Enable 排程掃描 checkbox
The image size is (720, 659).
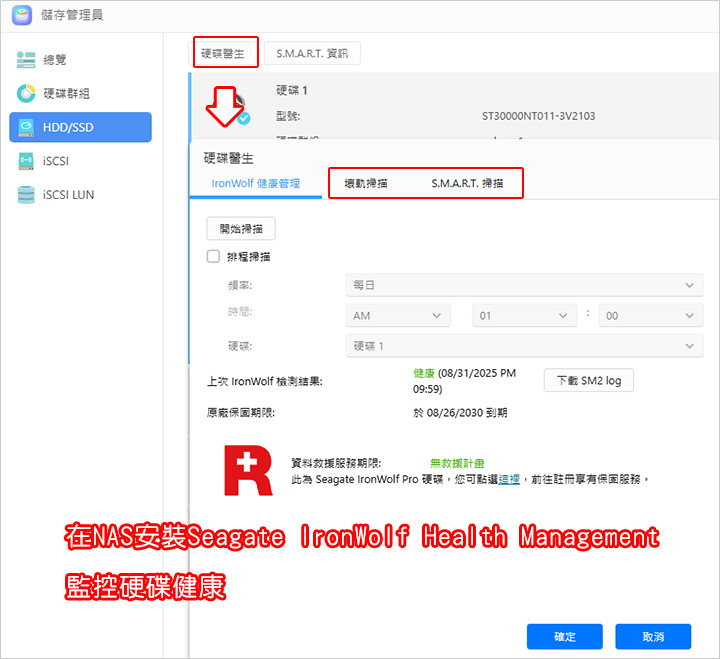[213, 256]
